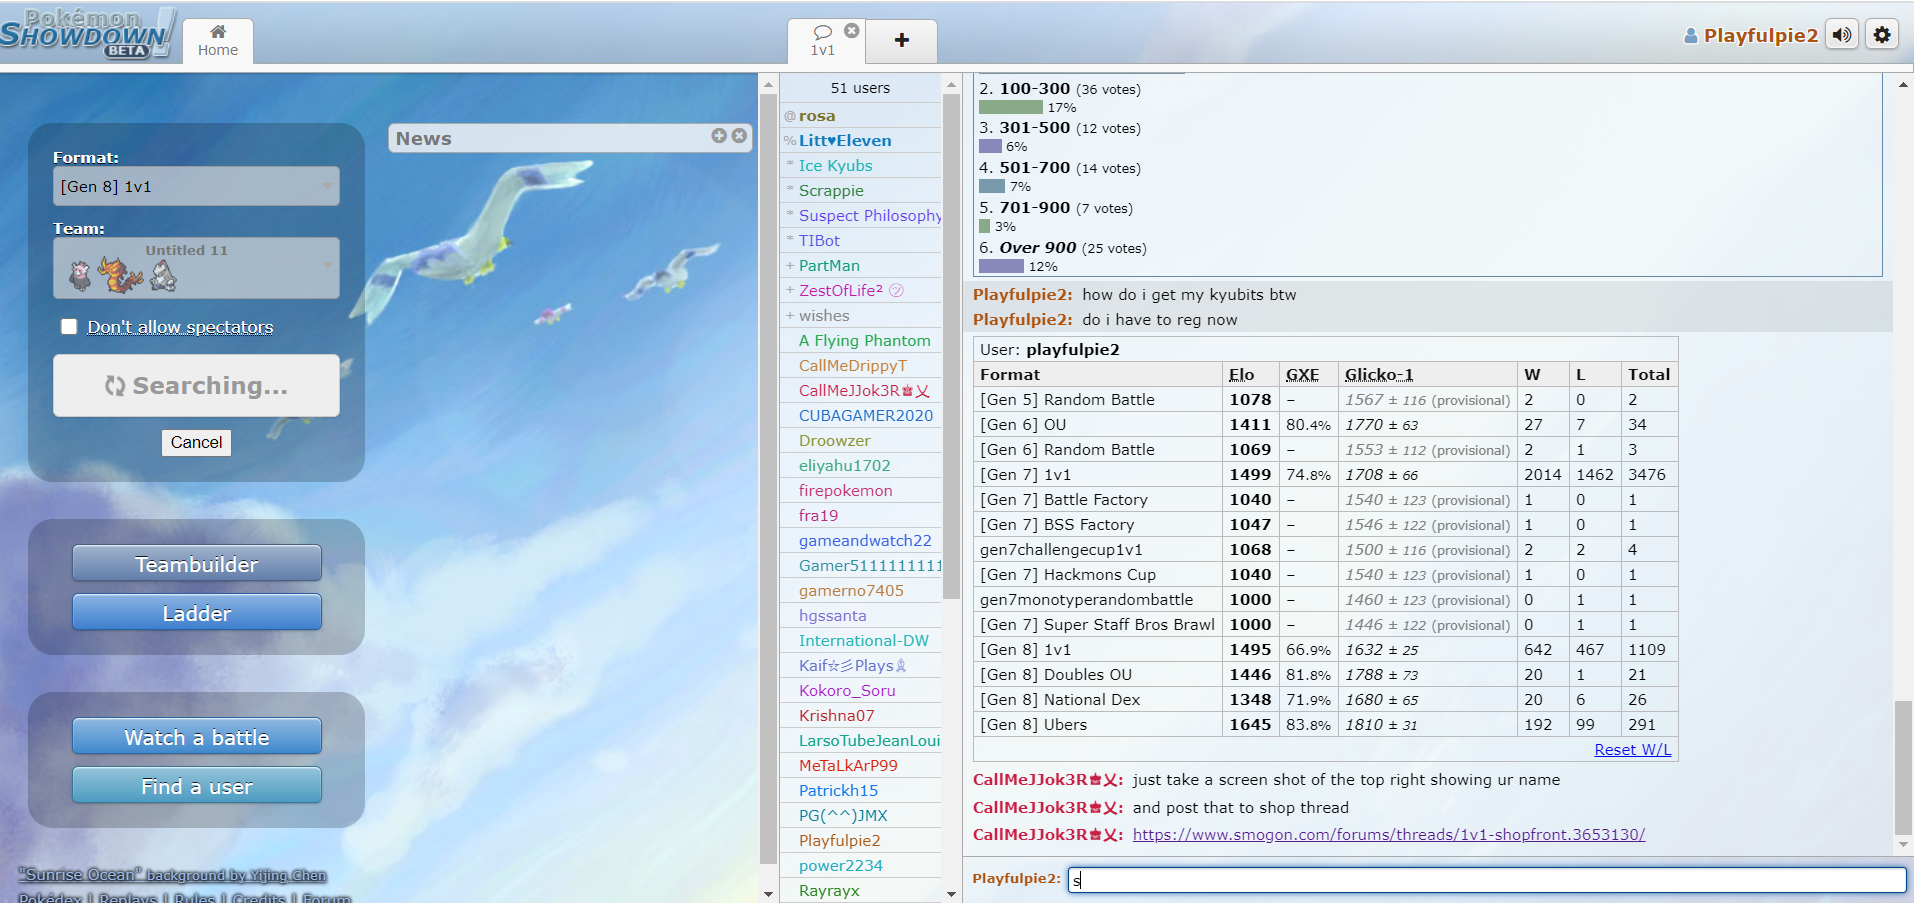Select user A Flying Phantom
Screen dimensions: 1914x903
pos(860,341)
